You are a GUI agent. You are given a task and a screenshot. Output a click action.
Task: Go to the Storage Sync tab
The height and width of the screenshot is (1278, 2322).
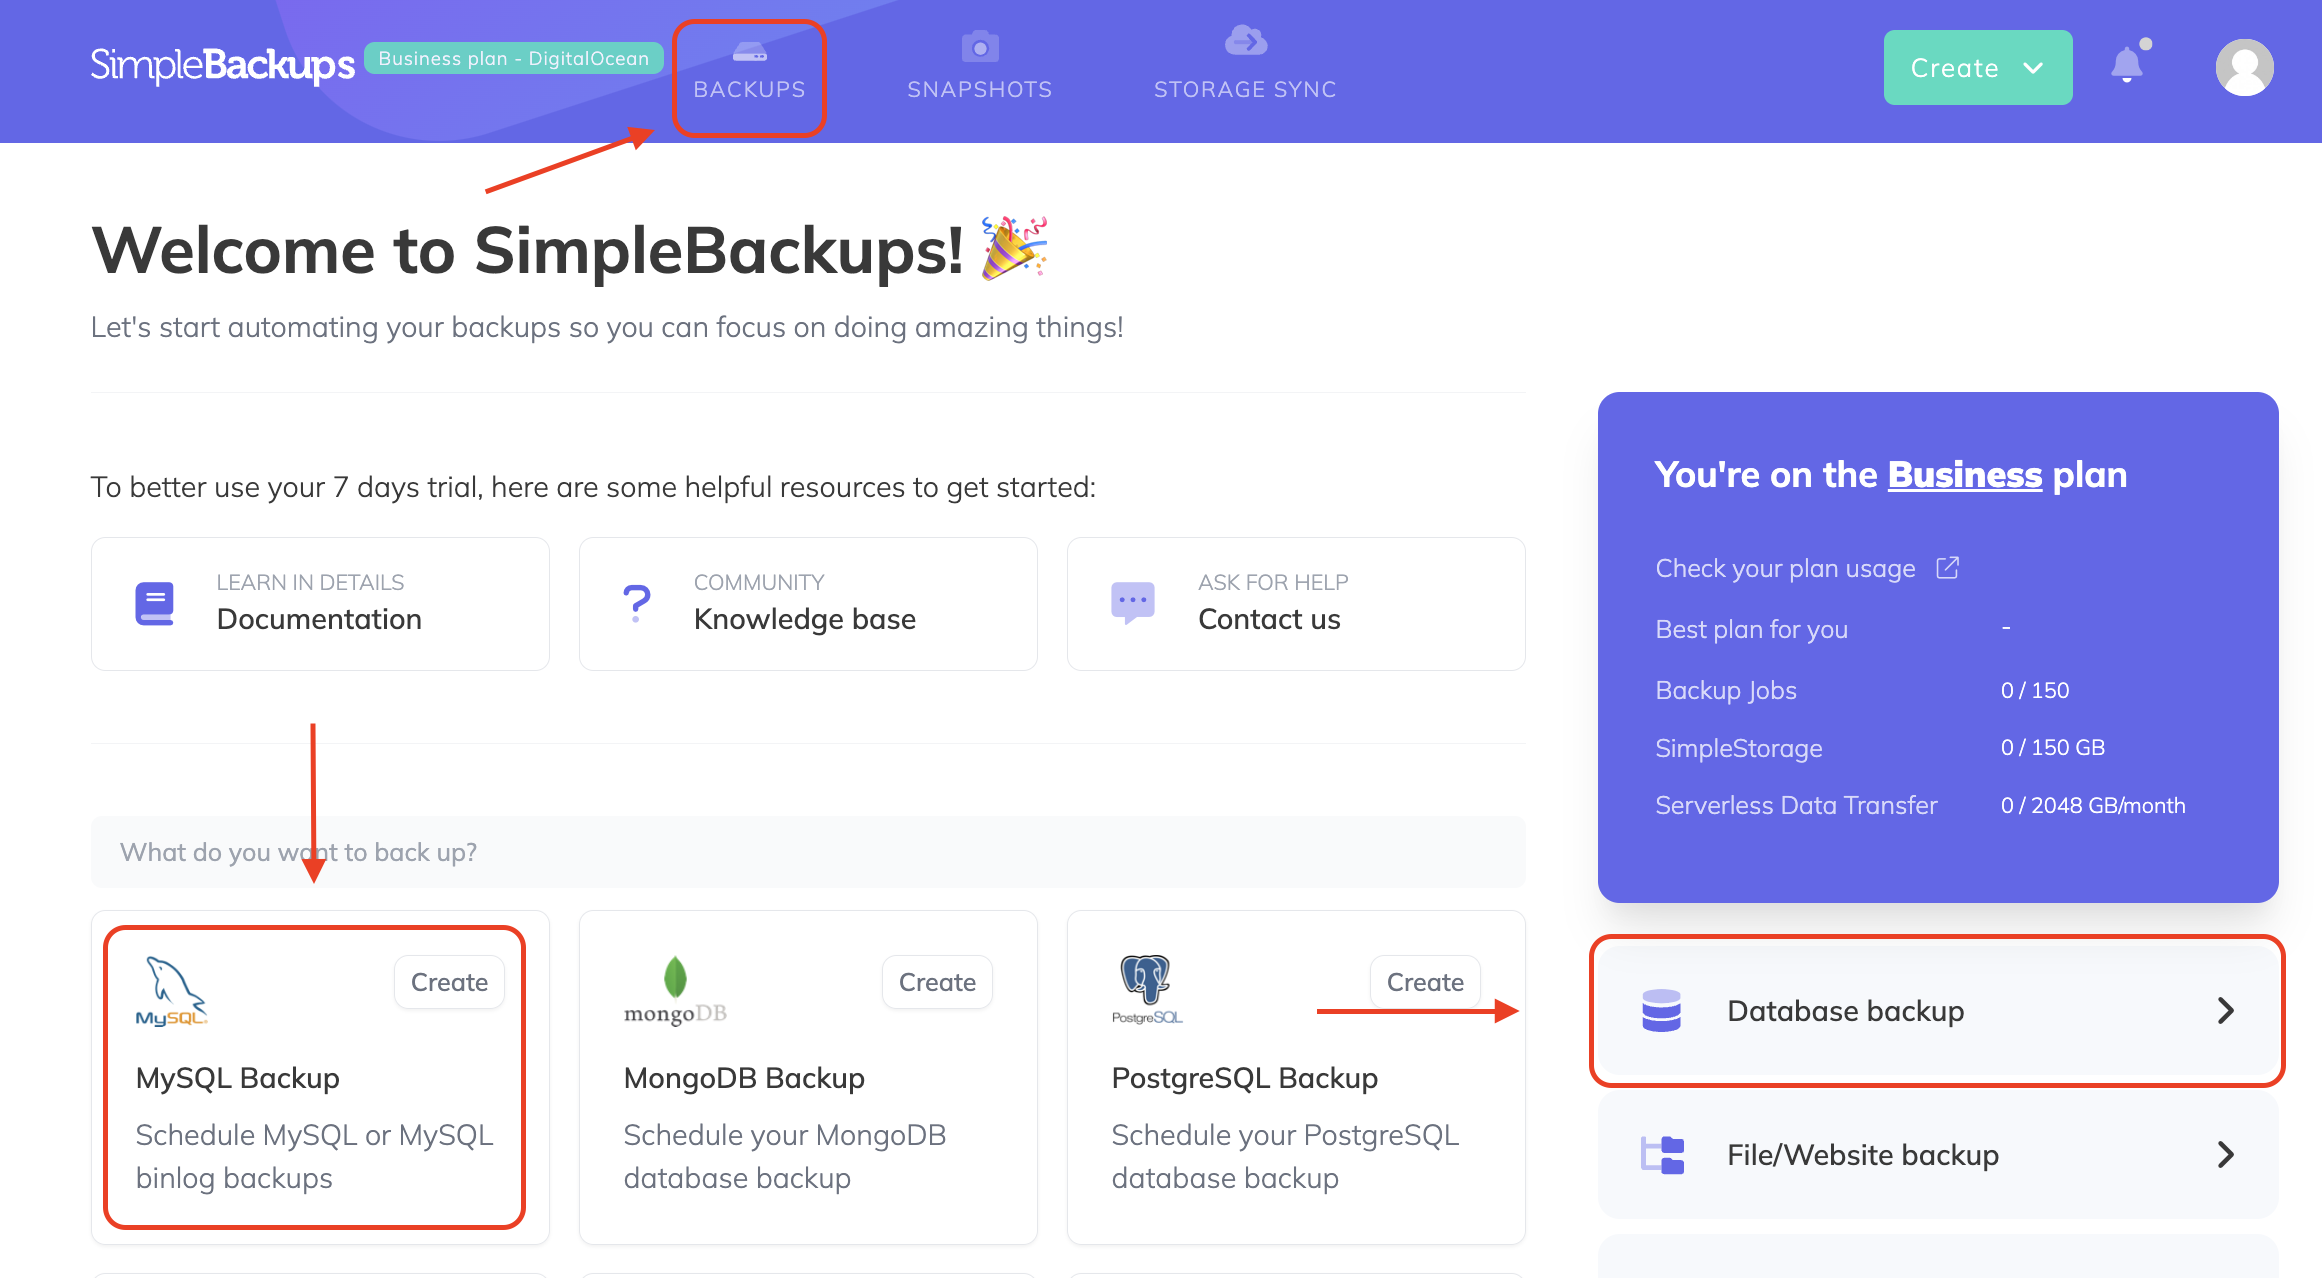[x=1244, y=68]
